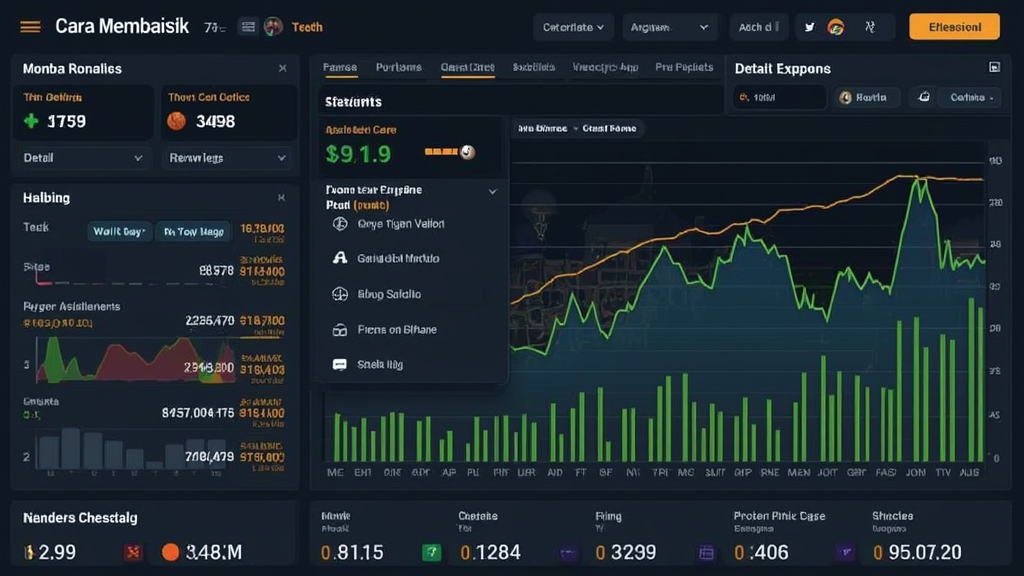Image resolution: width=1024 pixels, height=576 pixels.
Task: Click the green plus icon beside 1759
Action: coord(31,121)
